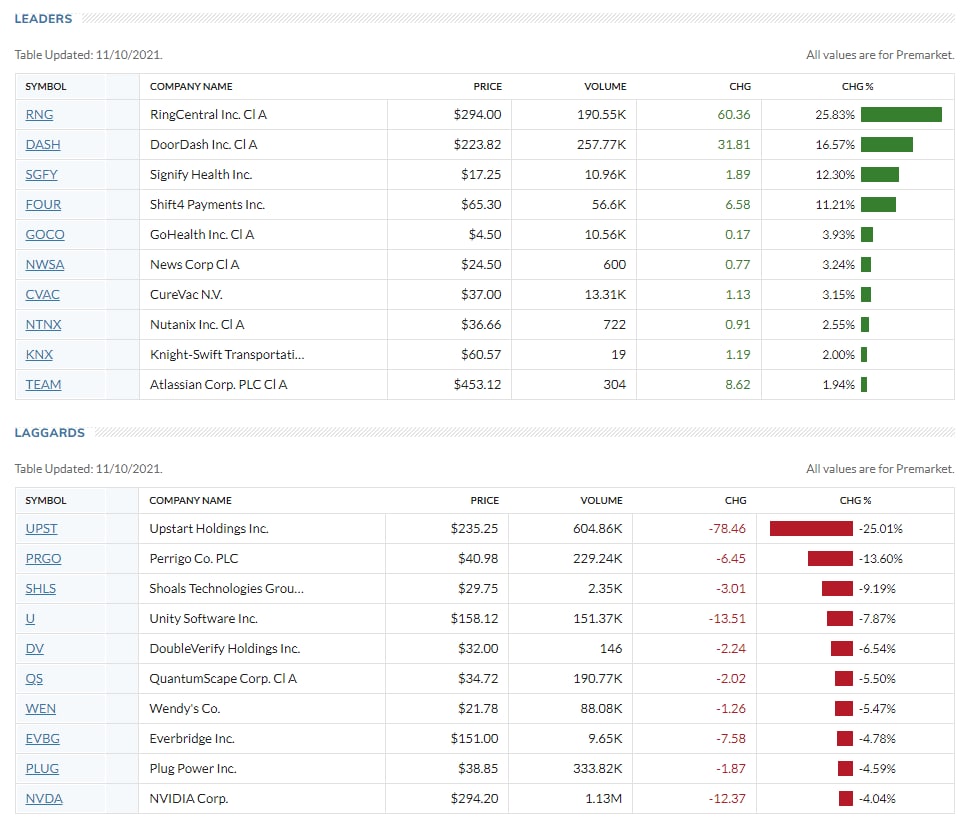962x819 pixels.
Task: Open the SGFY ticker link
Action: click(x=41, y=175)
